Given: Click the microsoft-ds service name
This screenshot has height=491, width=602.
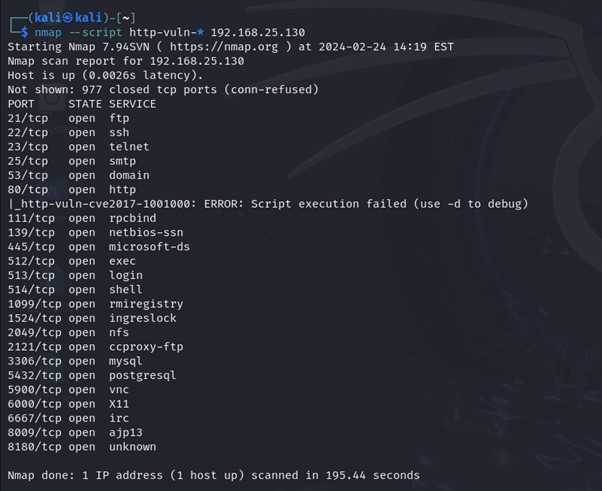Looking at the screenshot, I should (149, 247).
